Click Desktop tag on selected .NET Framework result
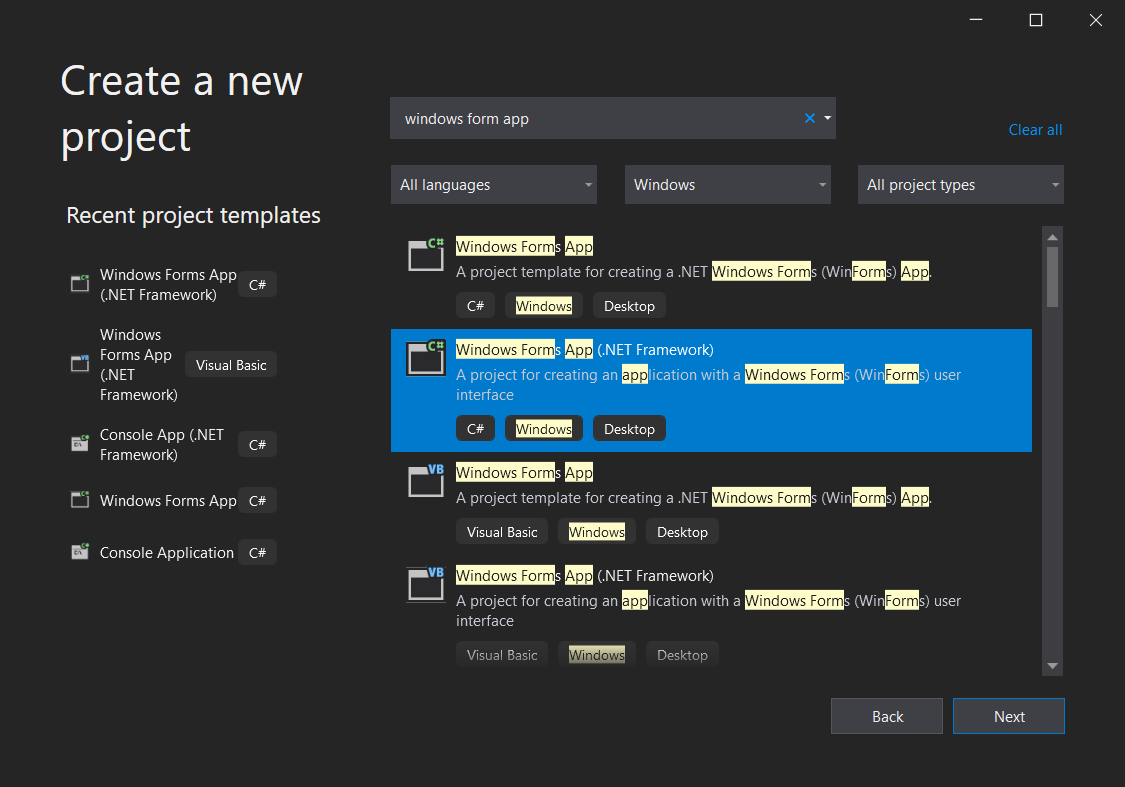Screen dimensions: 1125x787 click(x=629, y=429)
